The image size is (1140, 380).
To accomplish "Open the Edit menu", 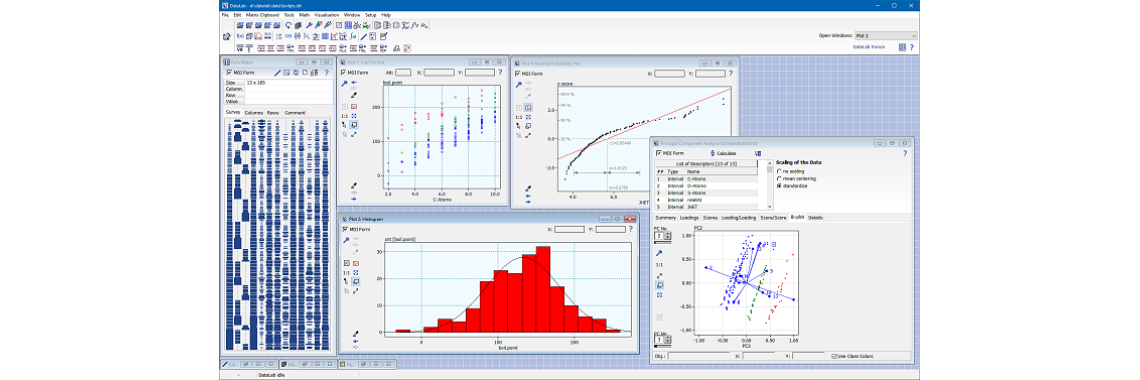I will (237, 15).
